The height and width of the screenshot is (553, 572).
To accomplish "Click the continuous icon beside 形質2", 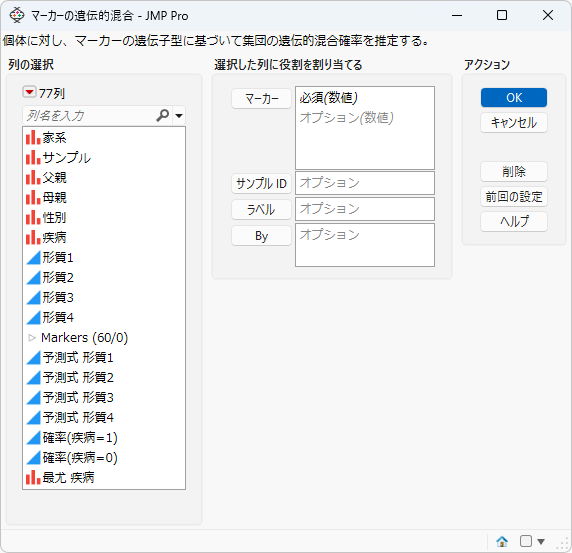I will click(33, 278).
